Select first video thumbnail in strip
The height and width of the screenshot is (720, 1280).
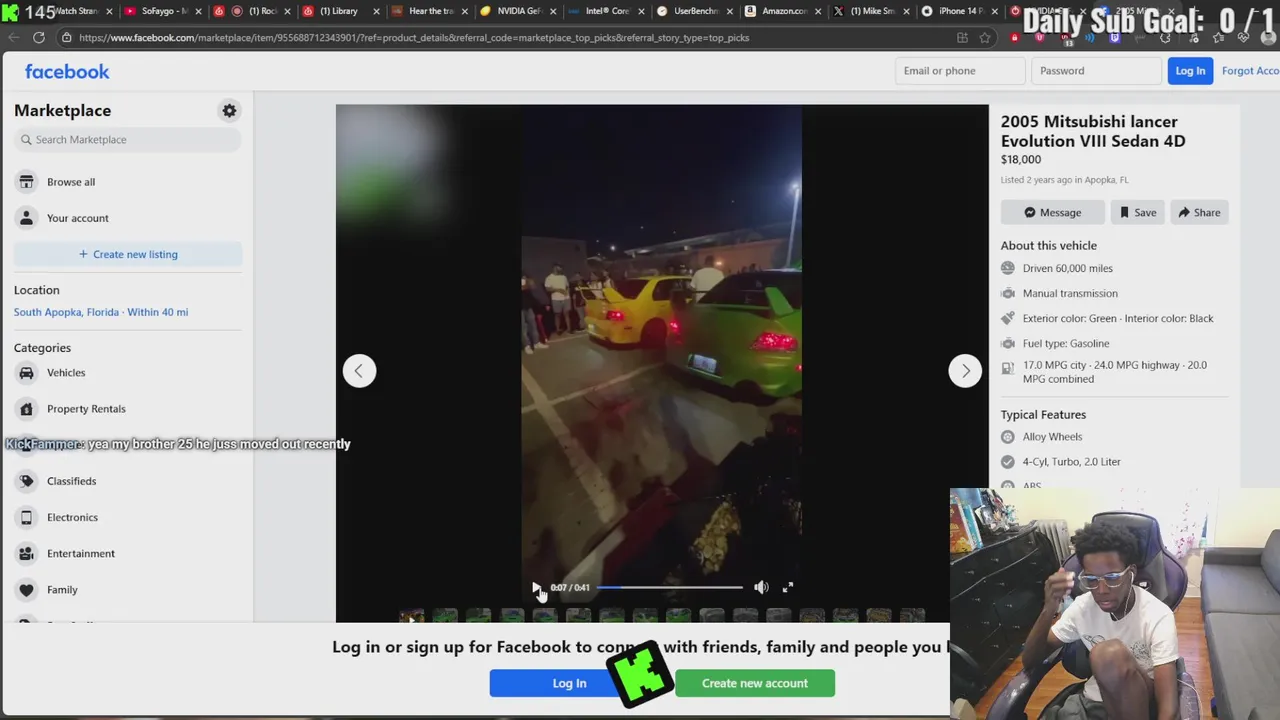pyautogui.click(x=412, y=616)
